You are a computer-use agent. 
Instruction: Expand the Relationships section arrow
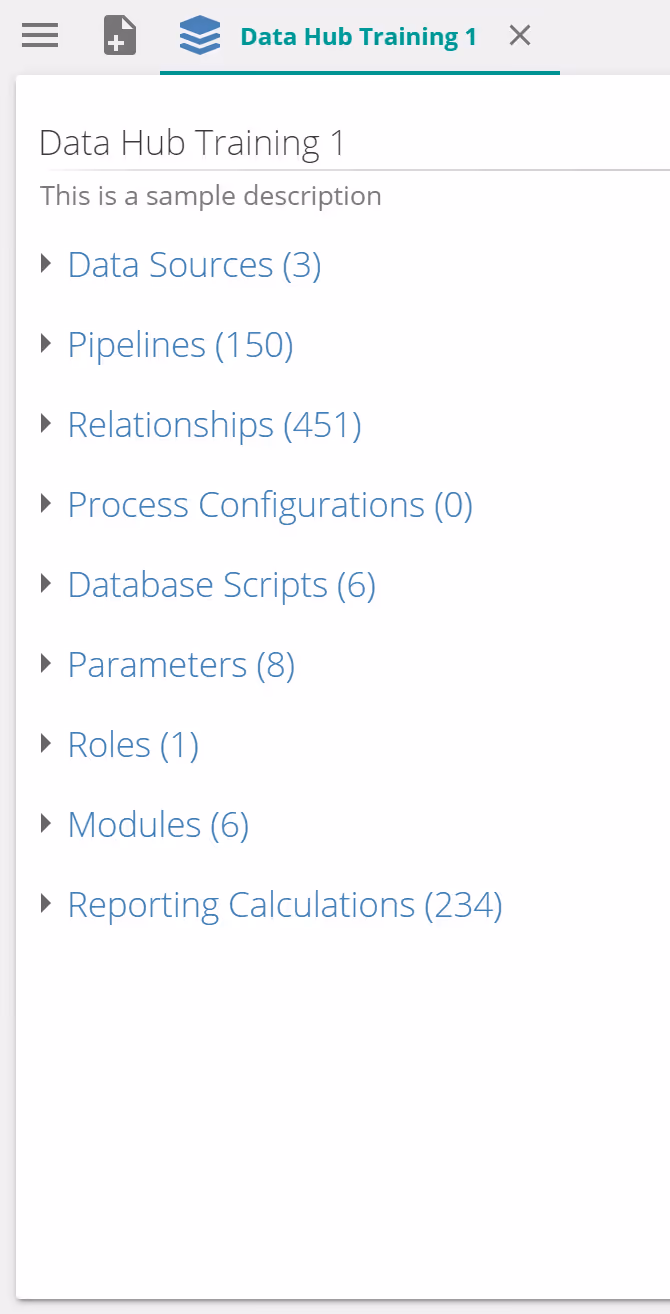[46, 424]
